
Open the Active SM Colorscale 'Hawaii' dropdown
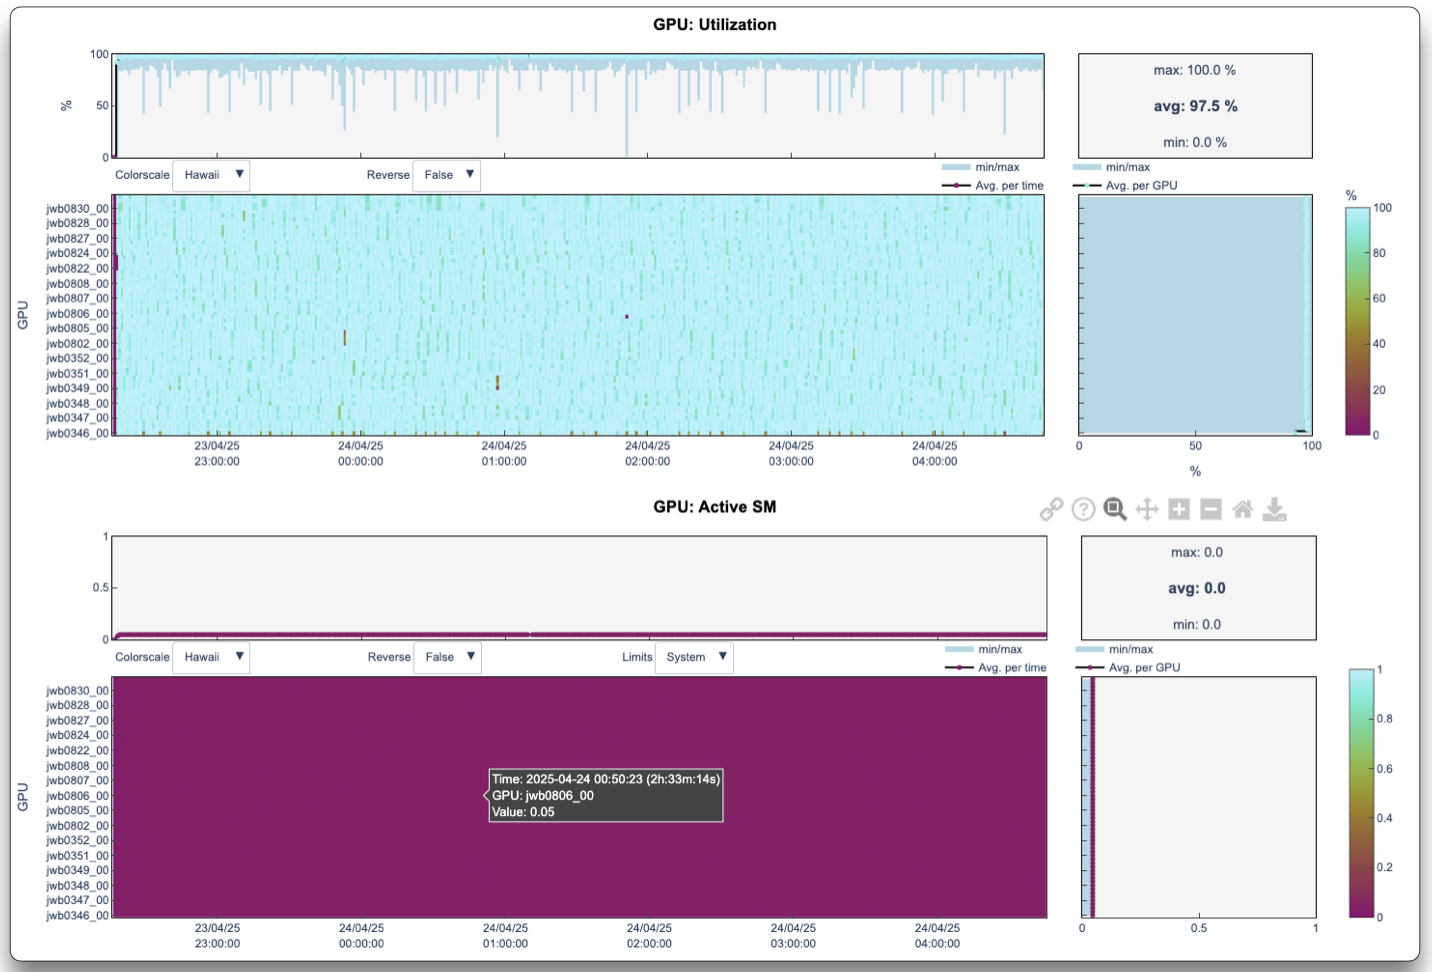[x=211, y=658]
